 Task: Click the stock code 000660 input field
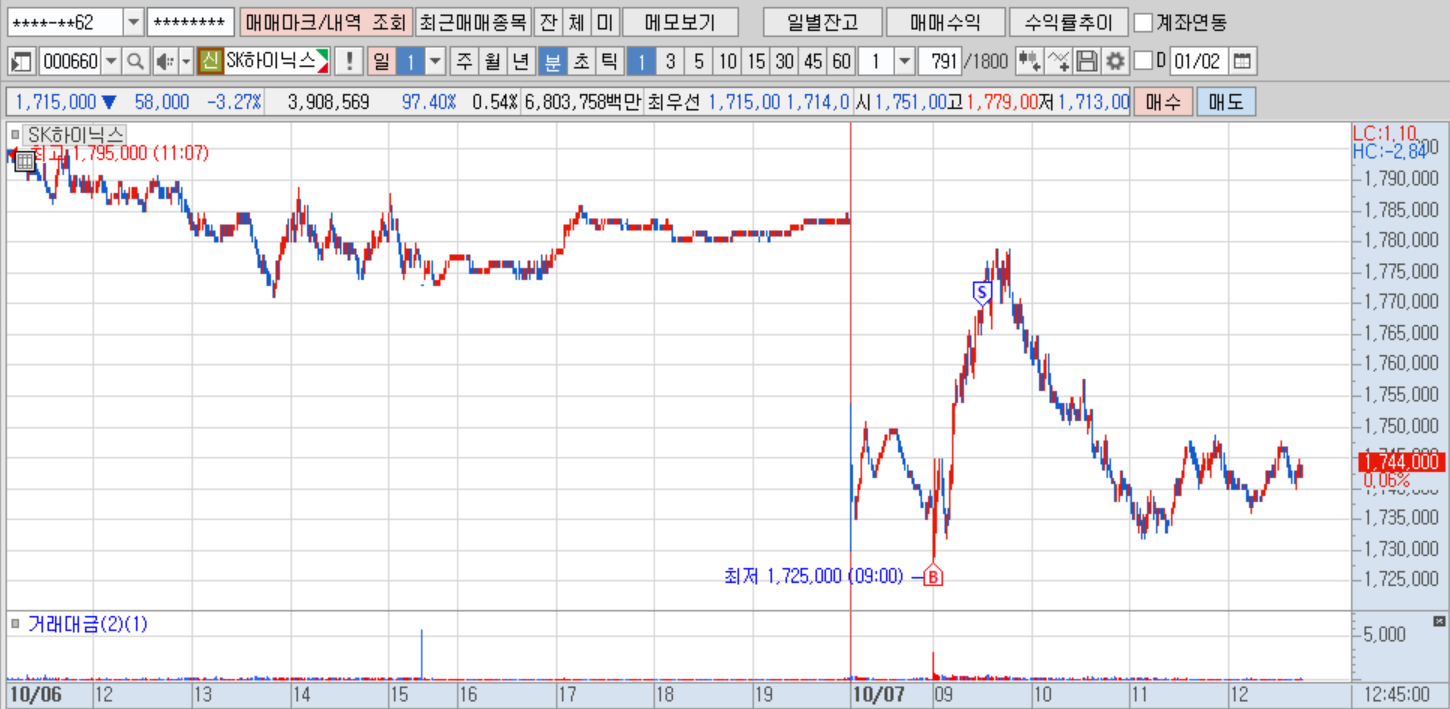coord(69,61)
